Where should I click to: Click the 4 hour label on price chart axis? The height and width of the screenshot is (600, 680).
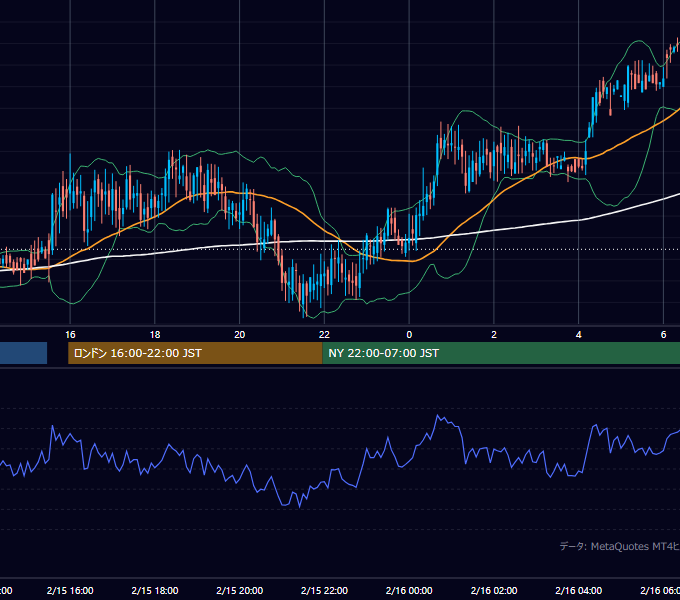[579, 334]
